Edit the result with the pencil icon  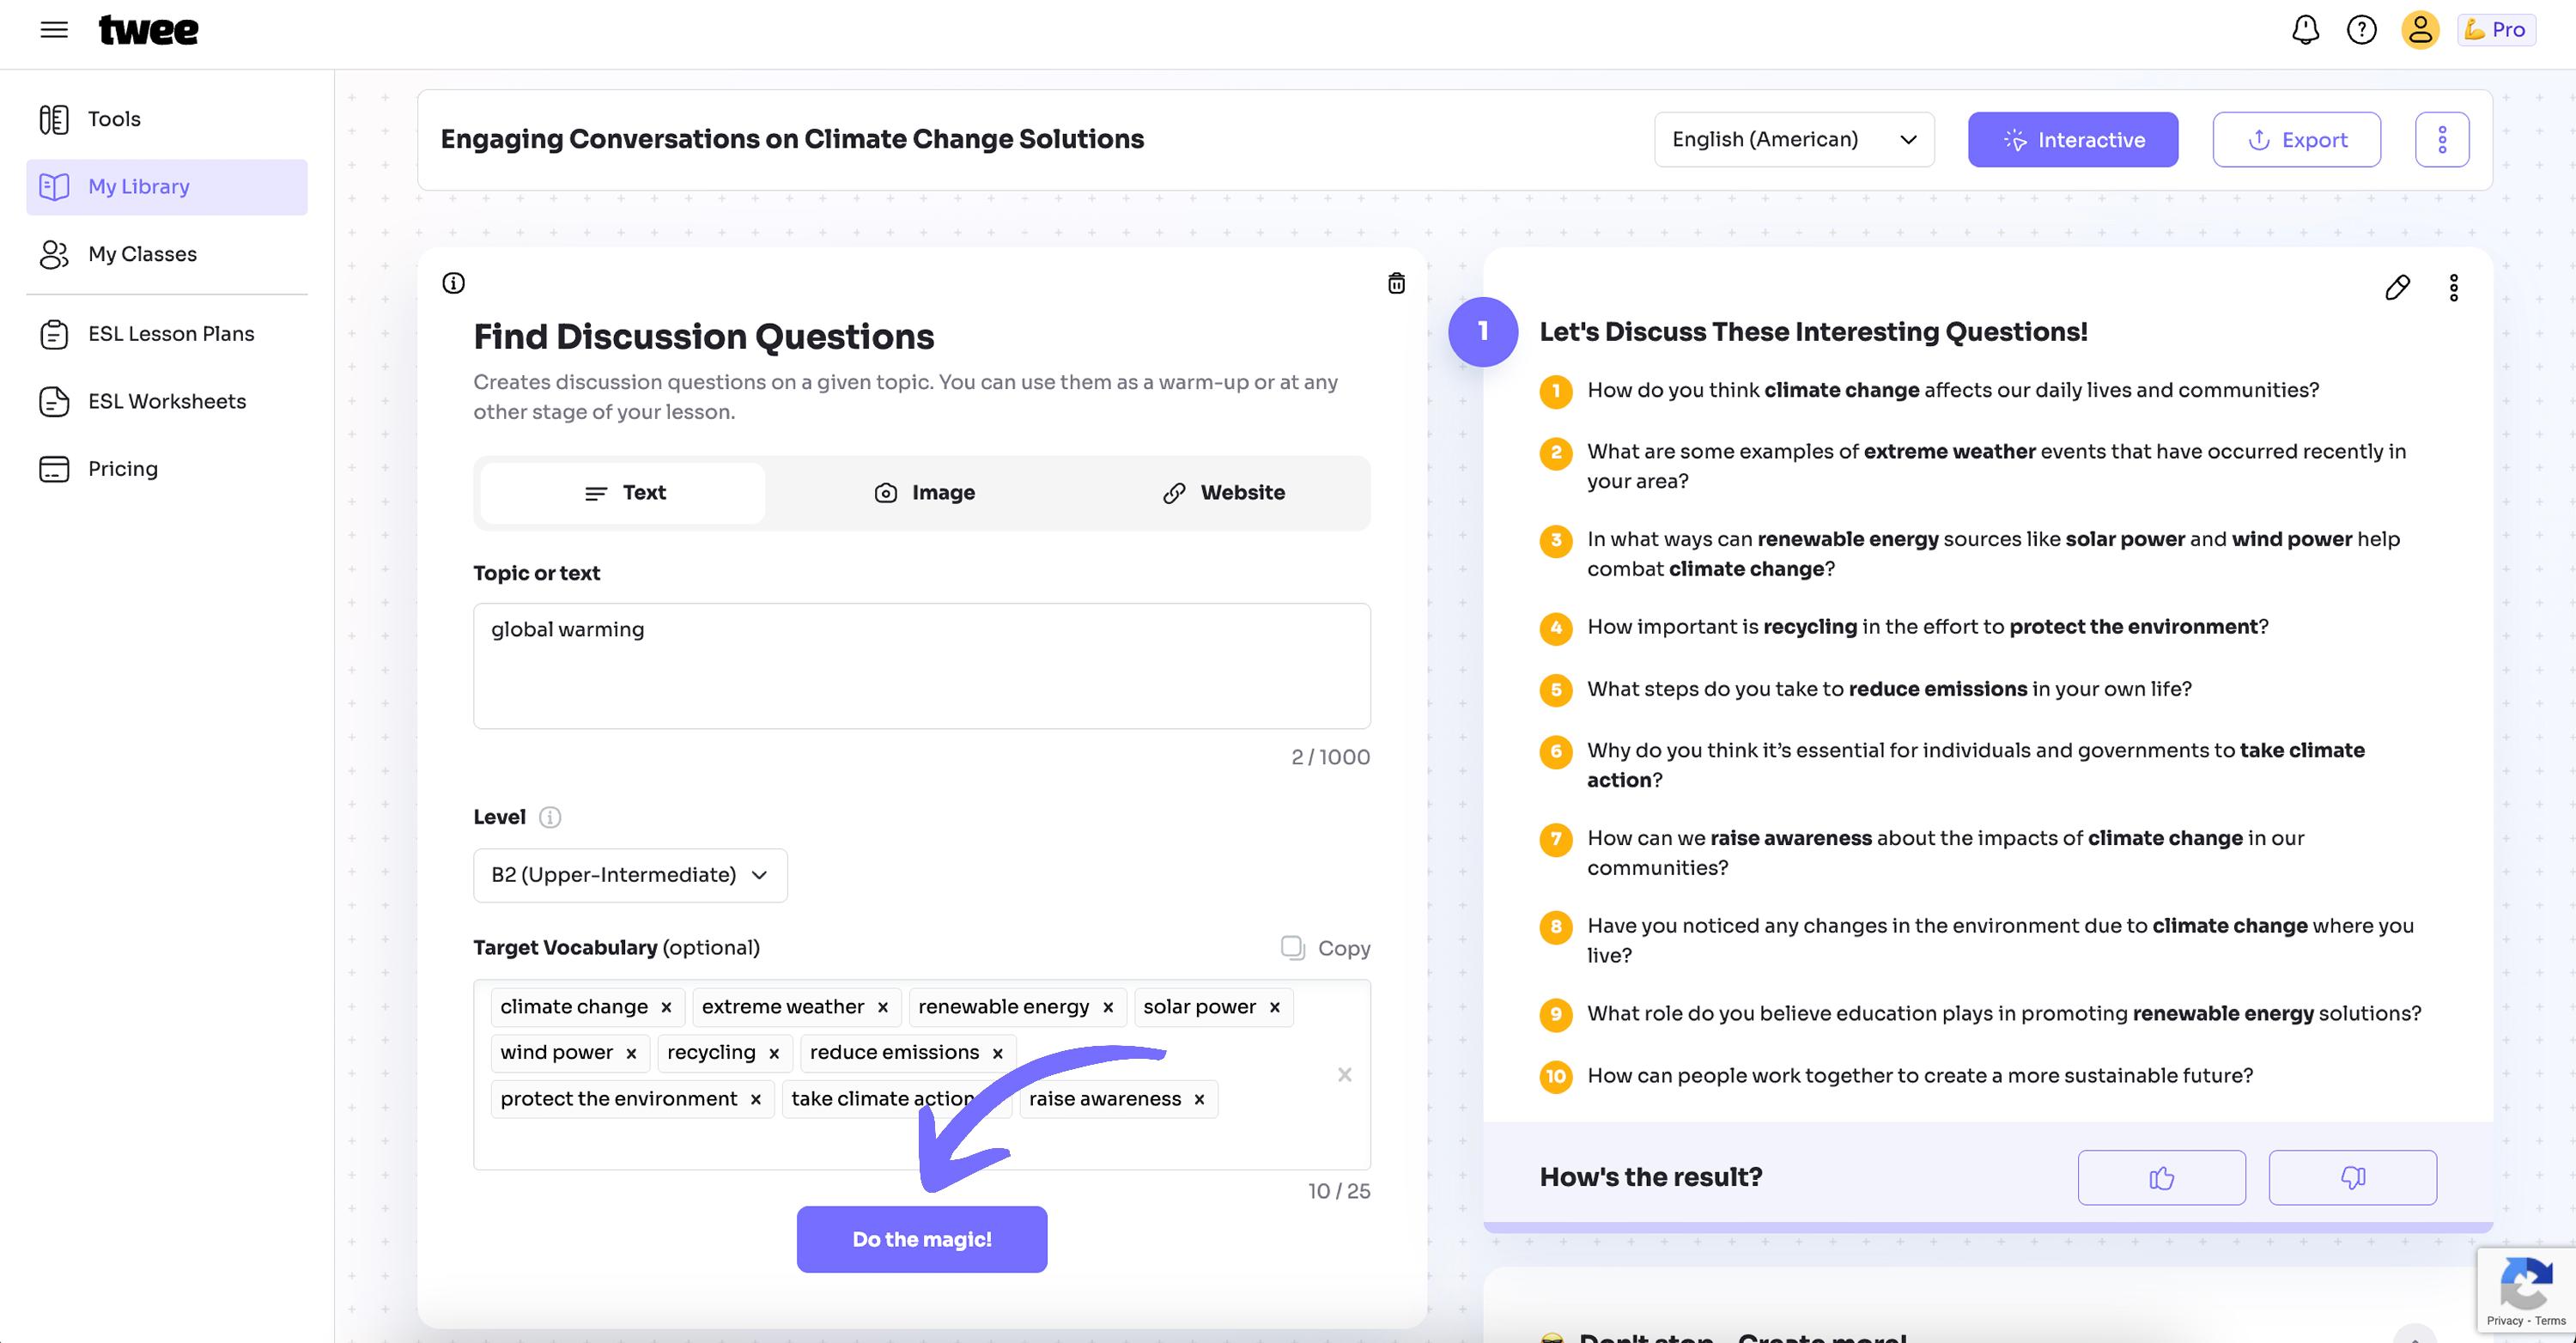click(2397, 288)
